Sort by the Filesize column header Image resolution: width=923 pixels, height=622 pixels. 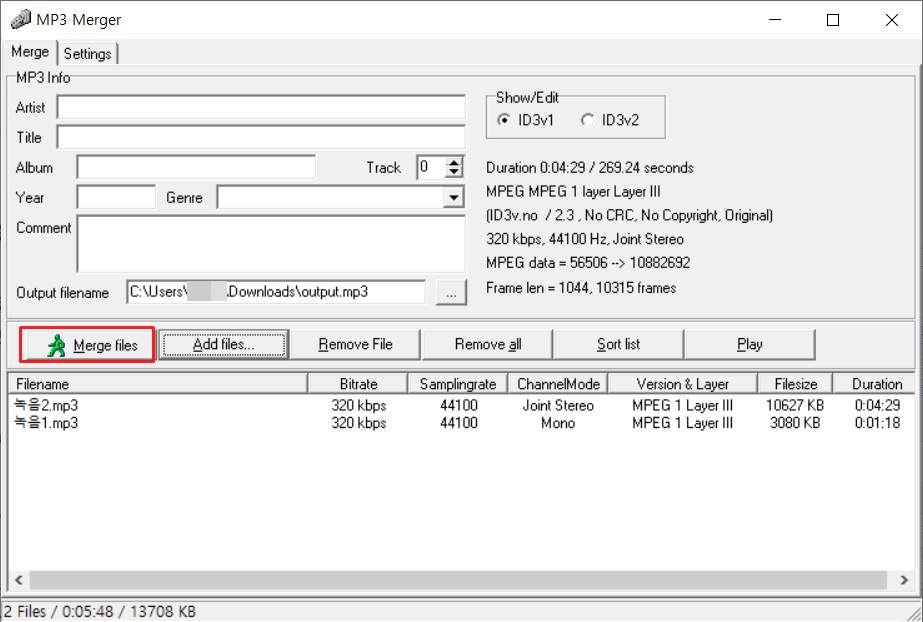click(795, 384)
